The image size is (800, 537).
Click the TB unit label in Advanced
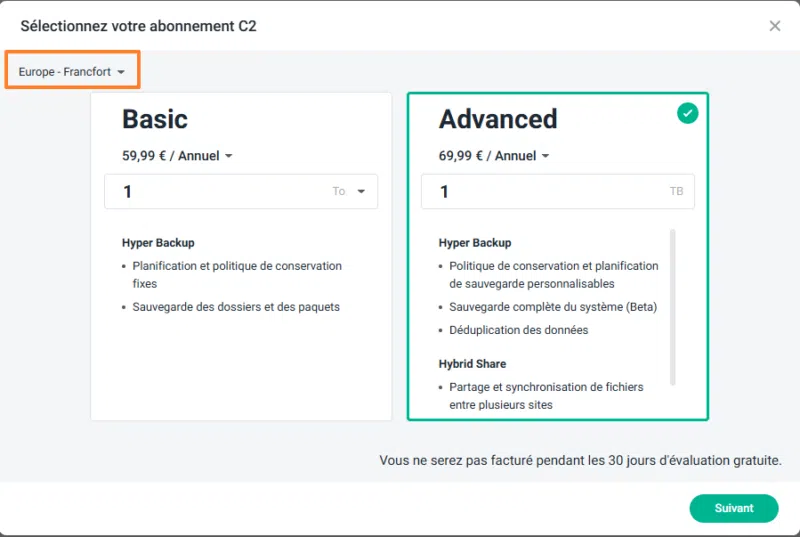pyautogui.click(x=676, y=191)
